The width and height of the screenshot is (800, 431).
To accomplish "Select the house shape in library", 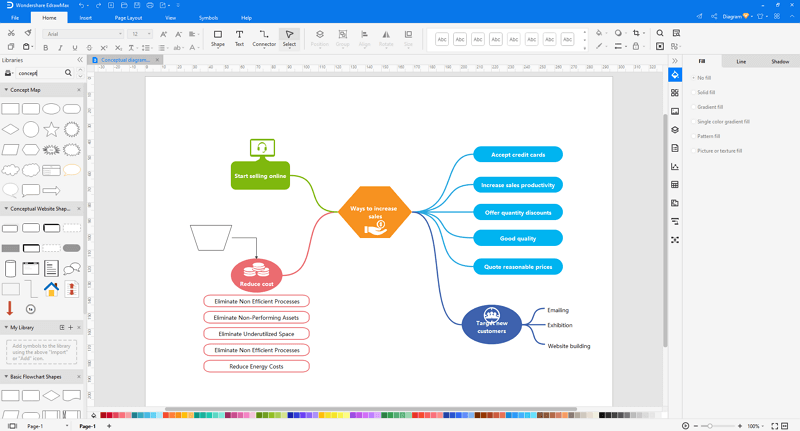I will click(51, 289).
